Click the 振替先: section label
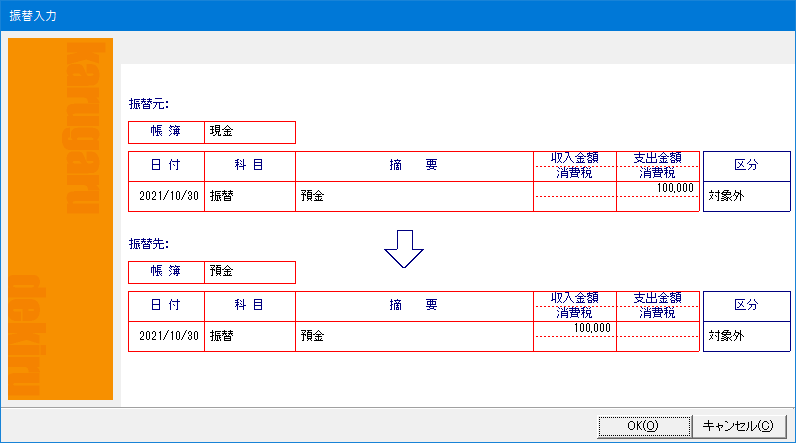Image resolution: width=796 pixels, height=443 pixels. (x=149, y=244)
